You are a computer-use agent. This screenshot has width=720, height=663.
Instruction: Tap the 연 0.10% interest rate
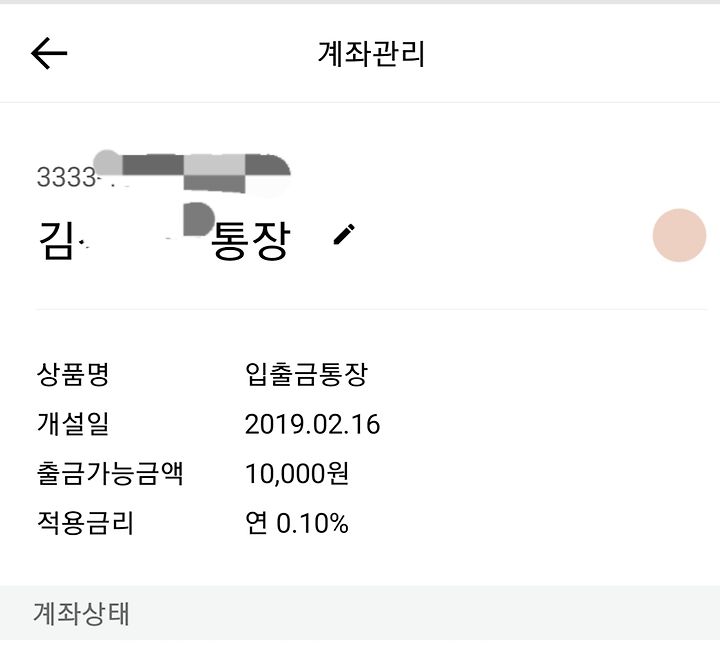(297, 523)
